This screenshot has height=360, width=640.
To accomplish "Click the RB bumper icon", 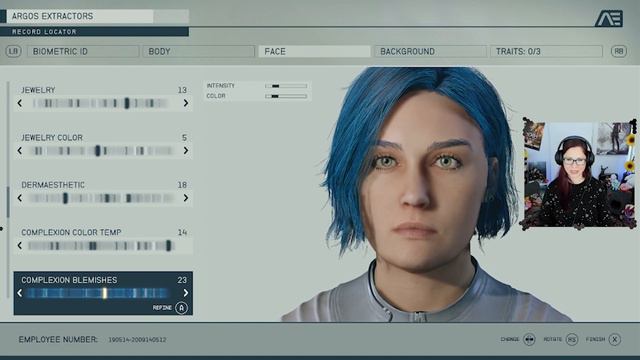I will [619, 51].
